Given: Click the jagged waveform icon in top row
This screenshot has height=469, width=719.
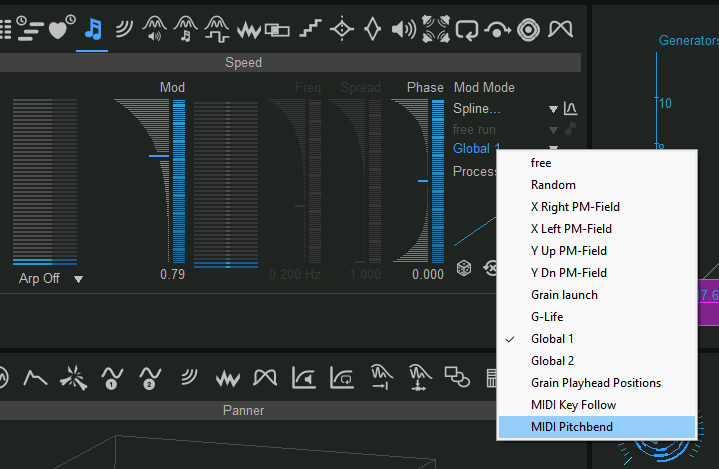Looking at the screenshot, I should pos(249,31).
